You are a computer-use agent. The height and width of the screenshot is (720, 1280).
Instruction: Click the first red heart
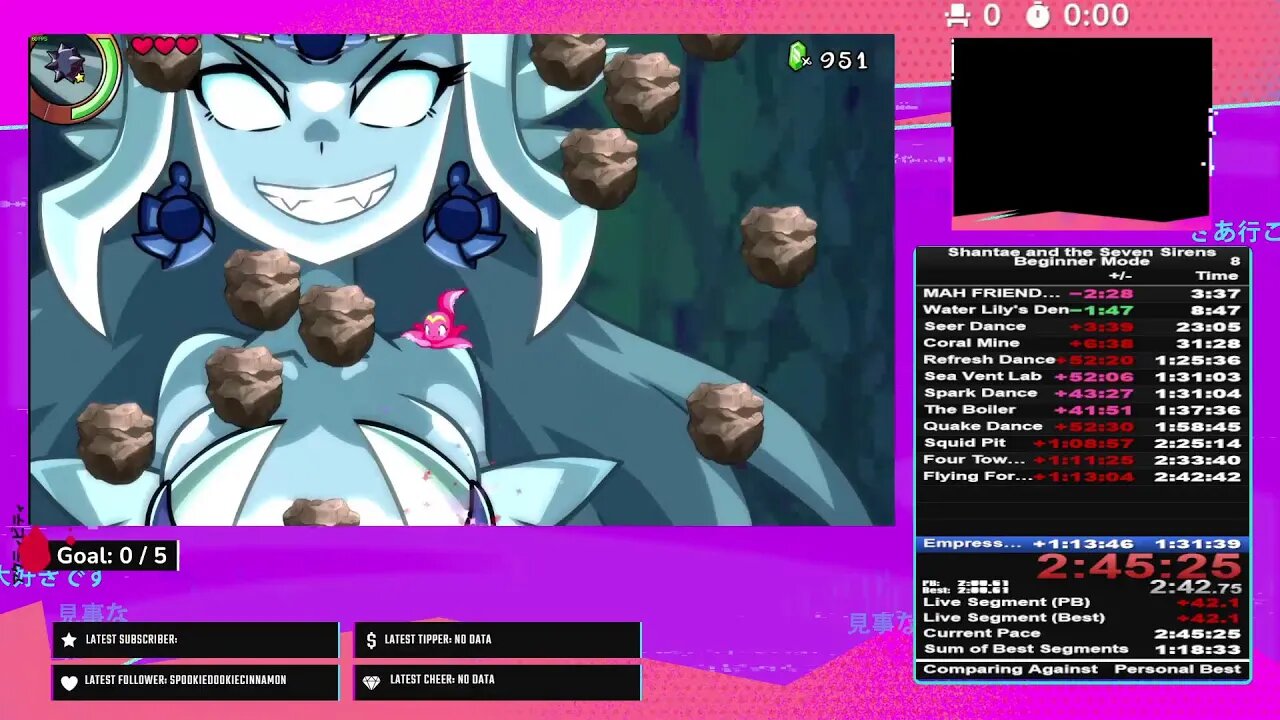pyautogui.click(x=142, y=45)
